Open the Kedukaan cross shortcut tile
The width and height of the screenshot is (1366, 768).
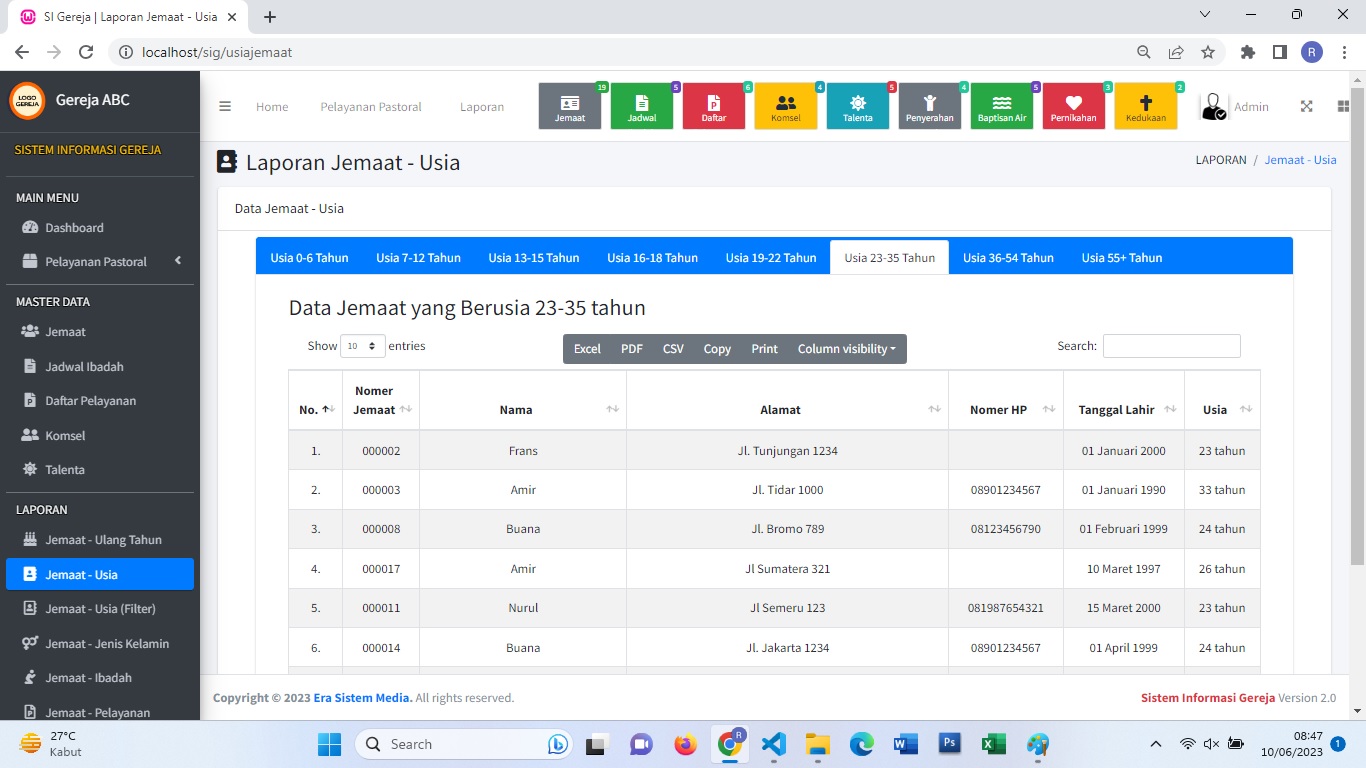click(x=1146, y=106)
